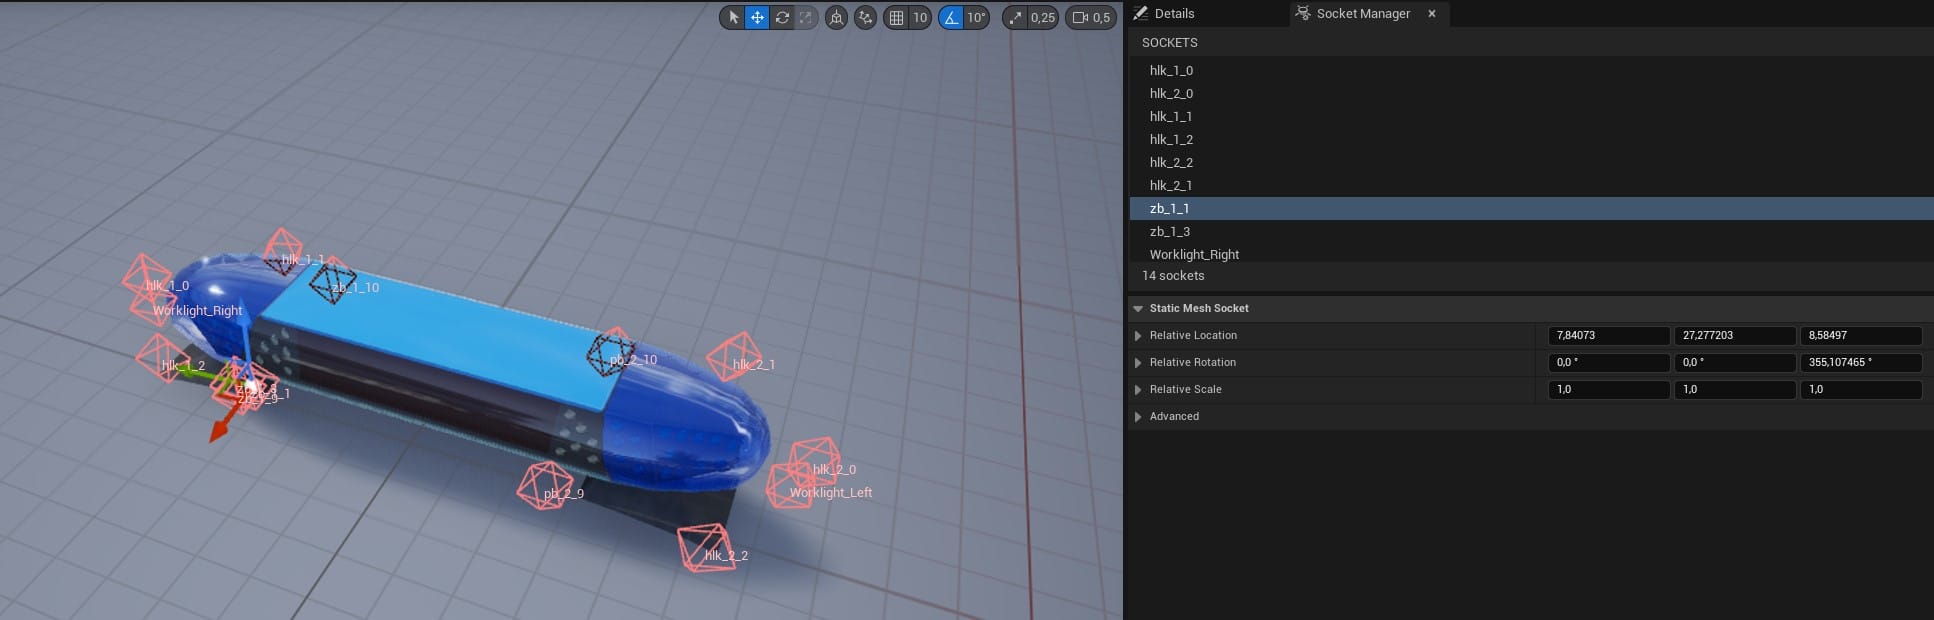
Task: Cycle the transform coordinate space cube icon
Action: 836,17
